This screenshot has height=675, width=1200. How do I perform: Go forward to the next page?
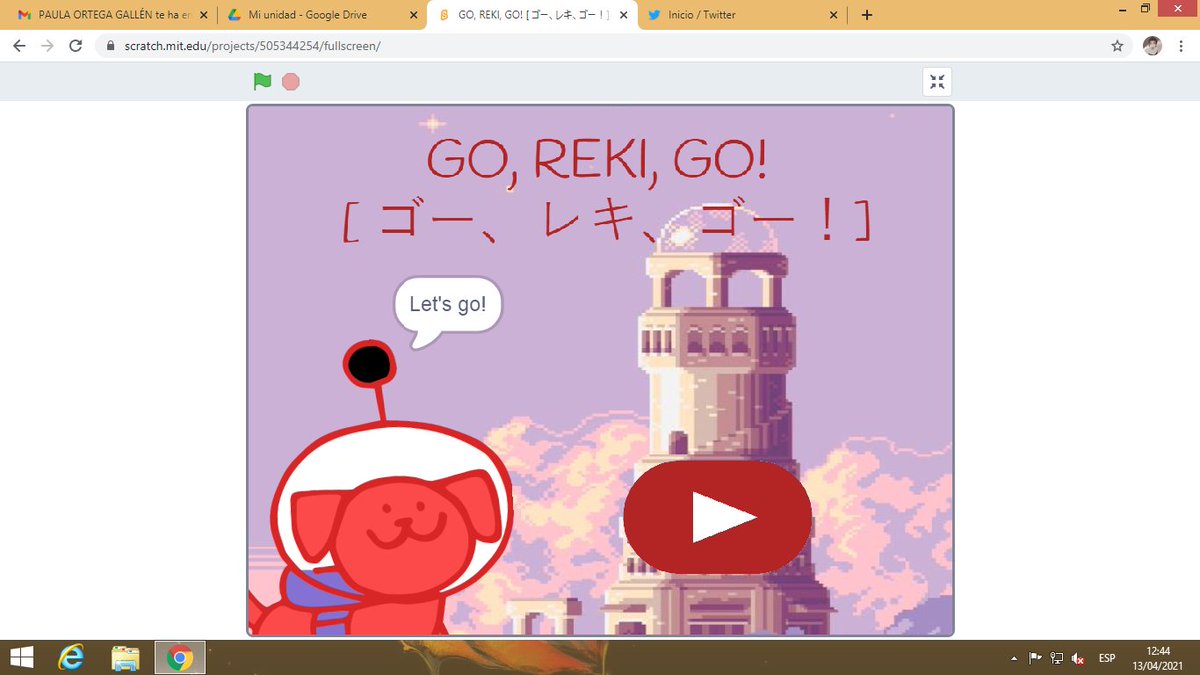coord(47,46)
